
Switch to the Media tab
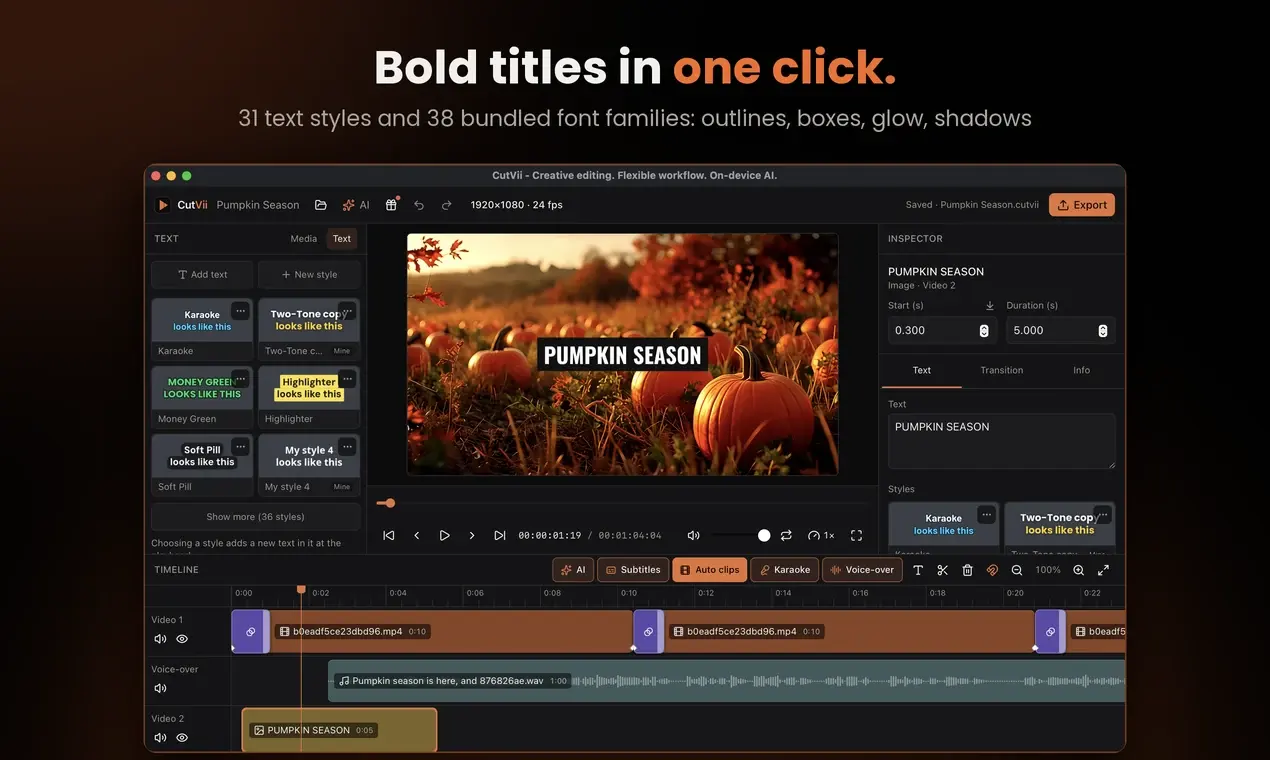(304, 239)
